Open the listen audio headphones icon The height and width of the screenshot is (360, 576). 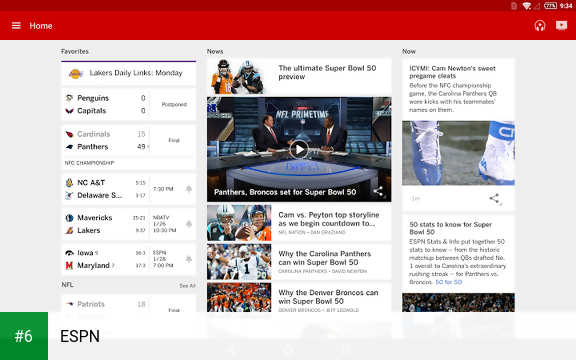pyautogui.click(x=540, y=26)
